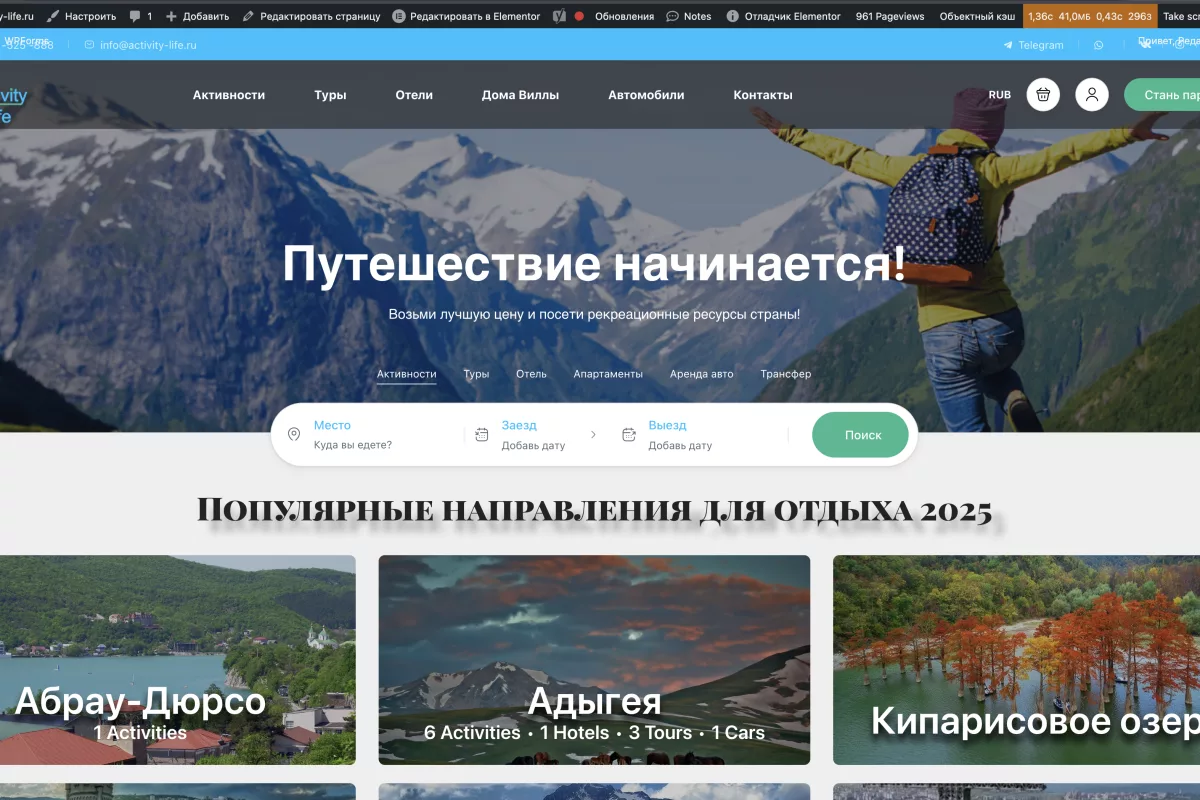Click the red recording dot in admin bar
Viewport: 1200px width, 800px height.
pyautogui.click(x=579, y=16)
